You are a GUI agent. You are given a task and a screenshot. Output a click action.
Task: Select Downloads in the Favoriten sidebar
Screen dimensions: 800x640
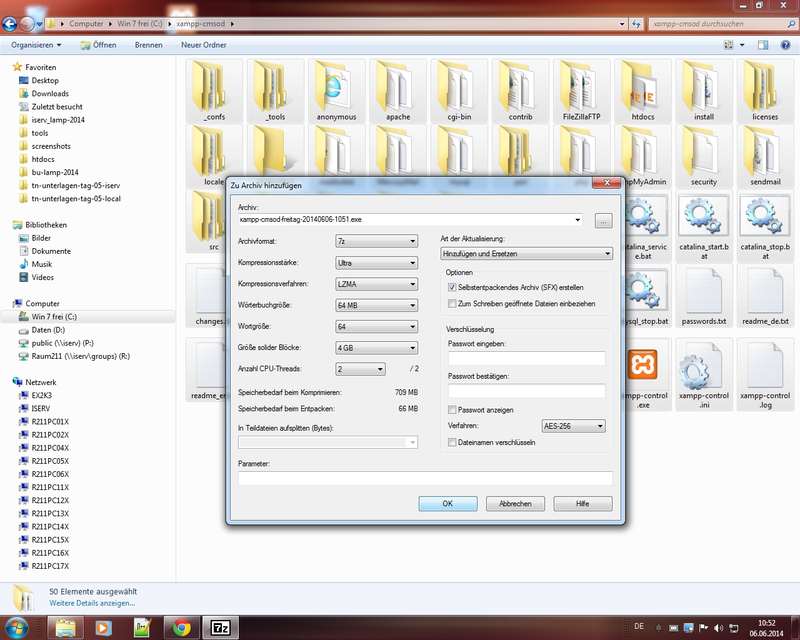pos(49,94)
